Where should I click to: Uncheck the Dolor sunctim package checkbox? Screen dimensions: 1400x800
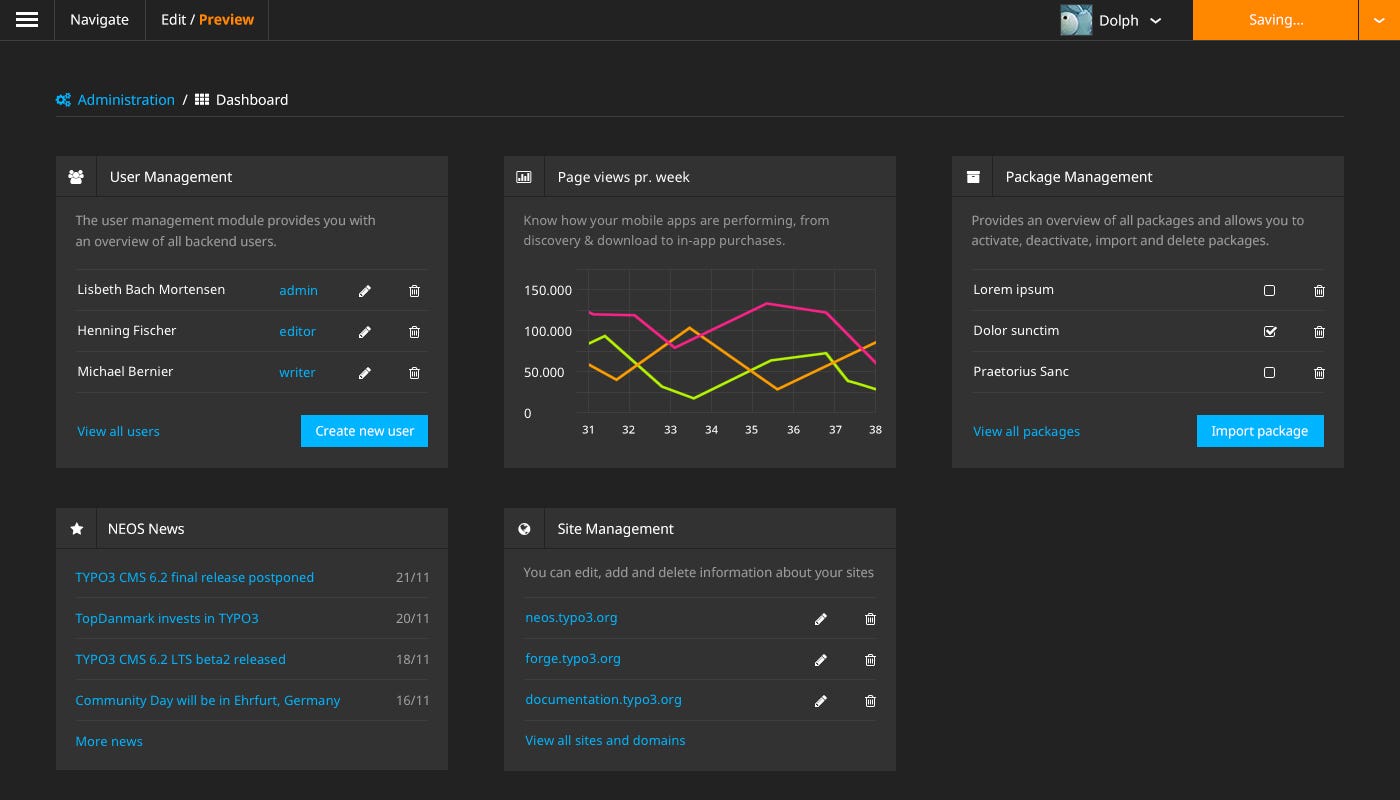click(x=1269, y=331)
